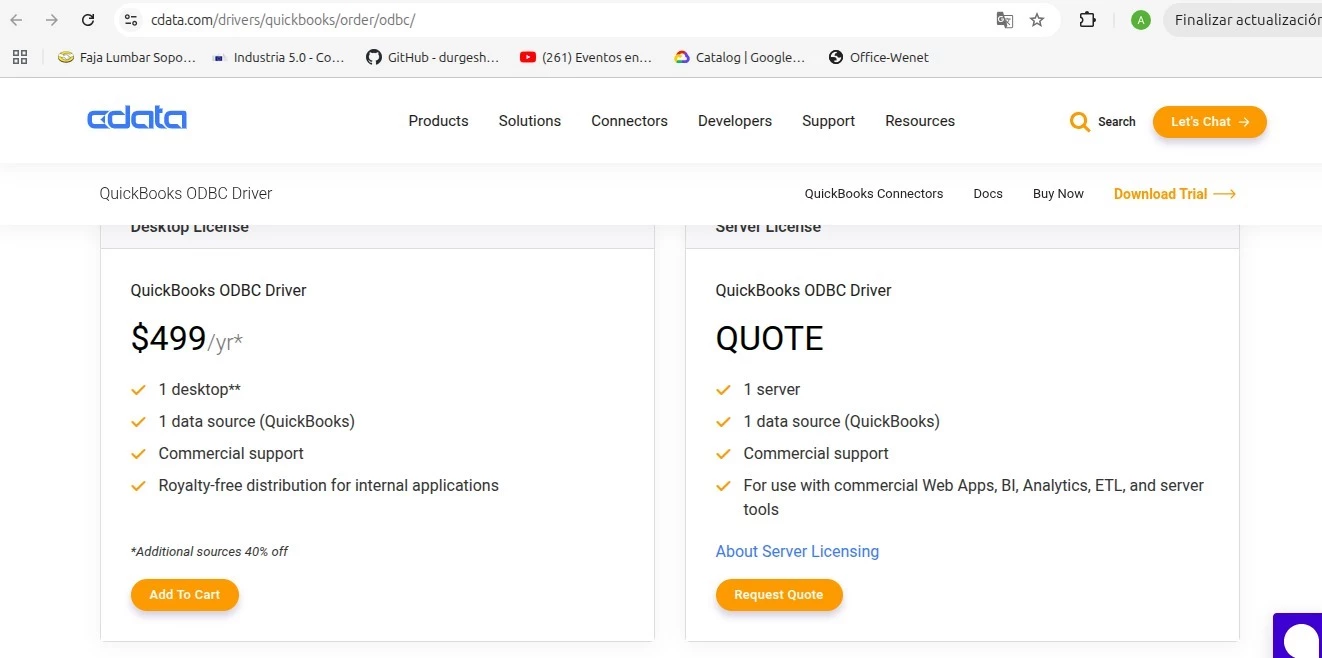Screen dimensions: 1322x658
Task: Bookmark this page with the star icon
Action: tap(1037, 20)
